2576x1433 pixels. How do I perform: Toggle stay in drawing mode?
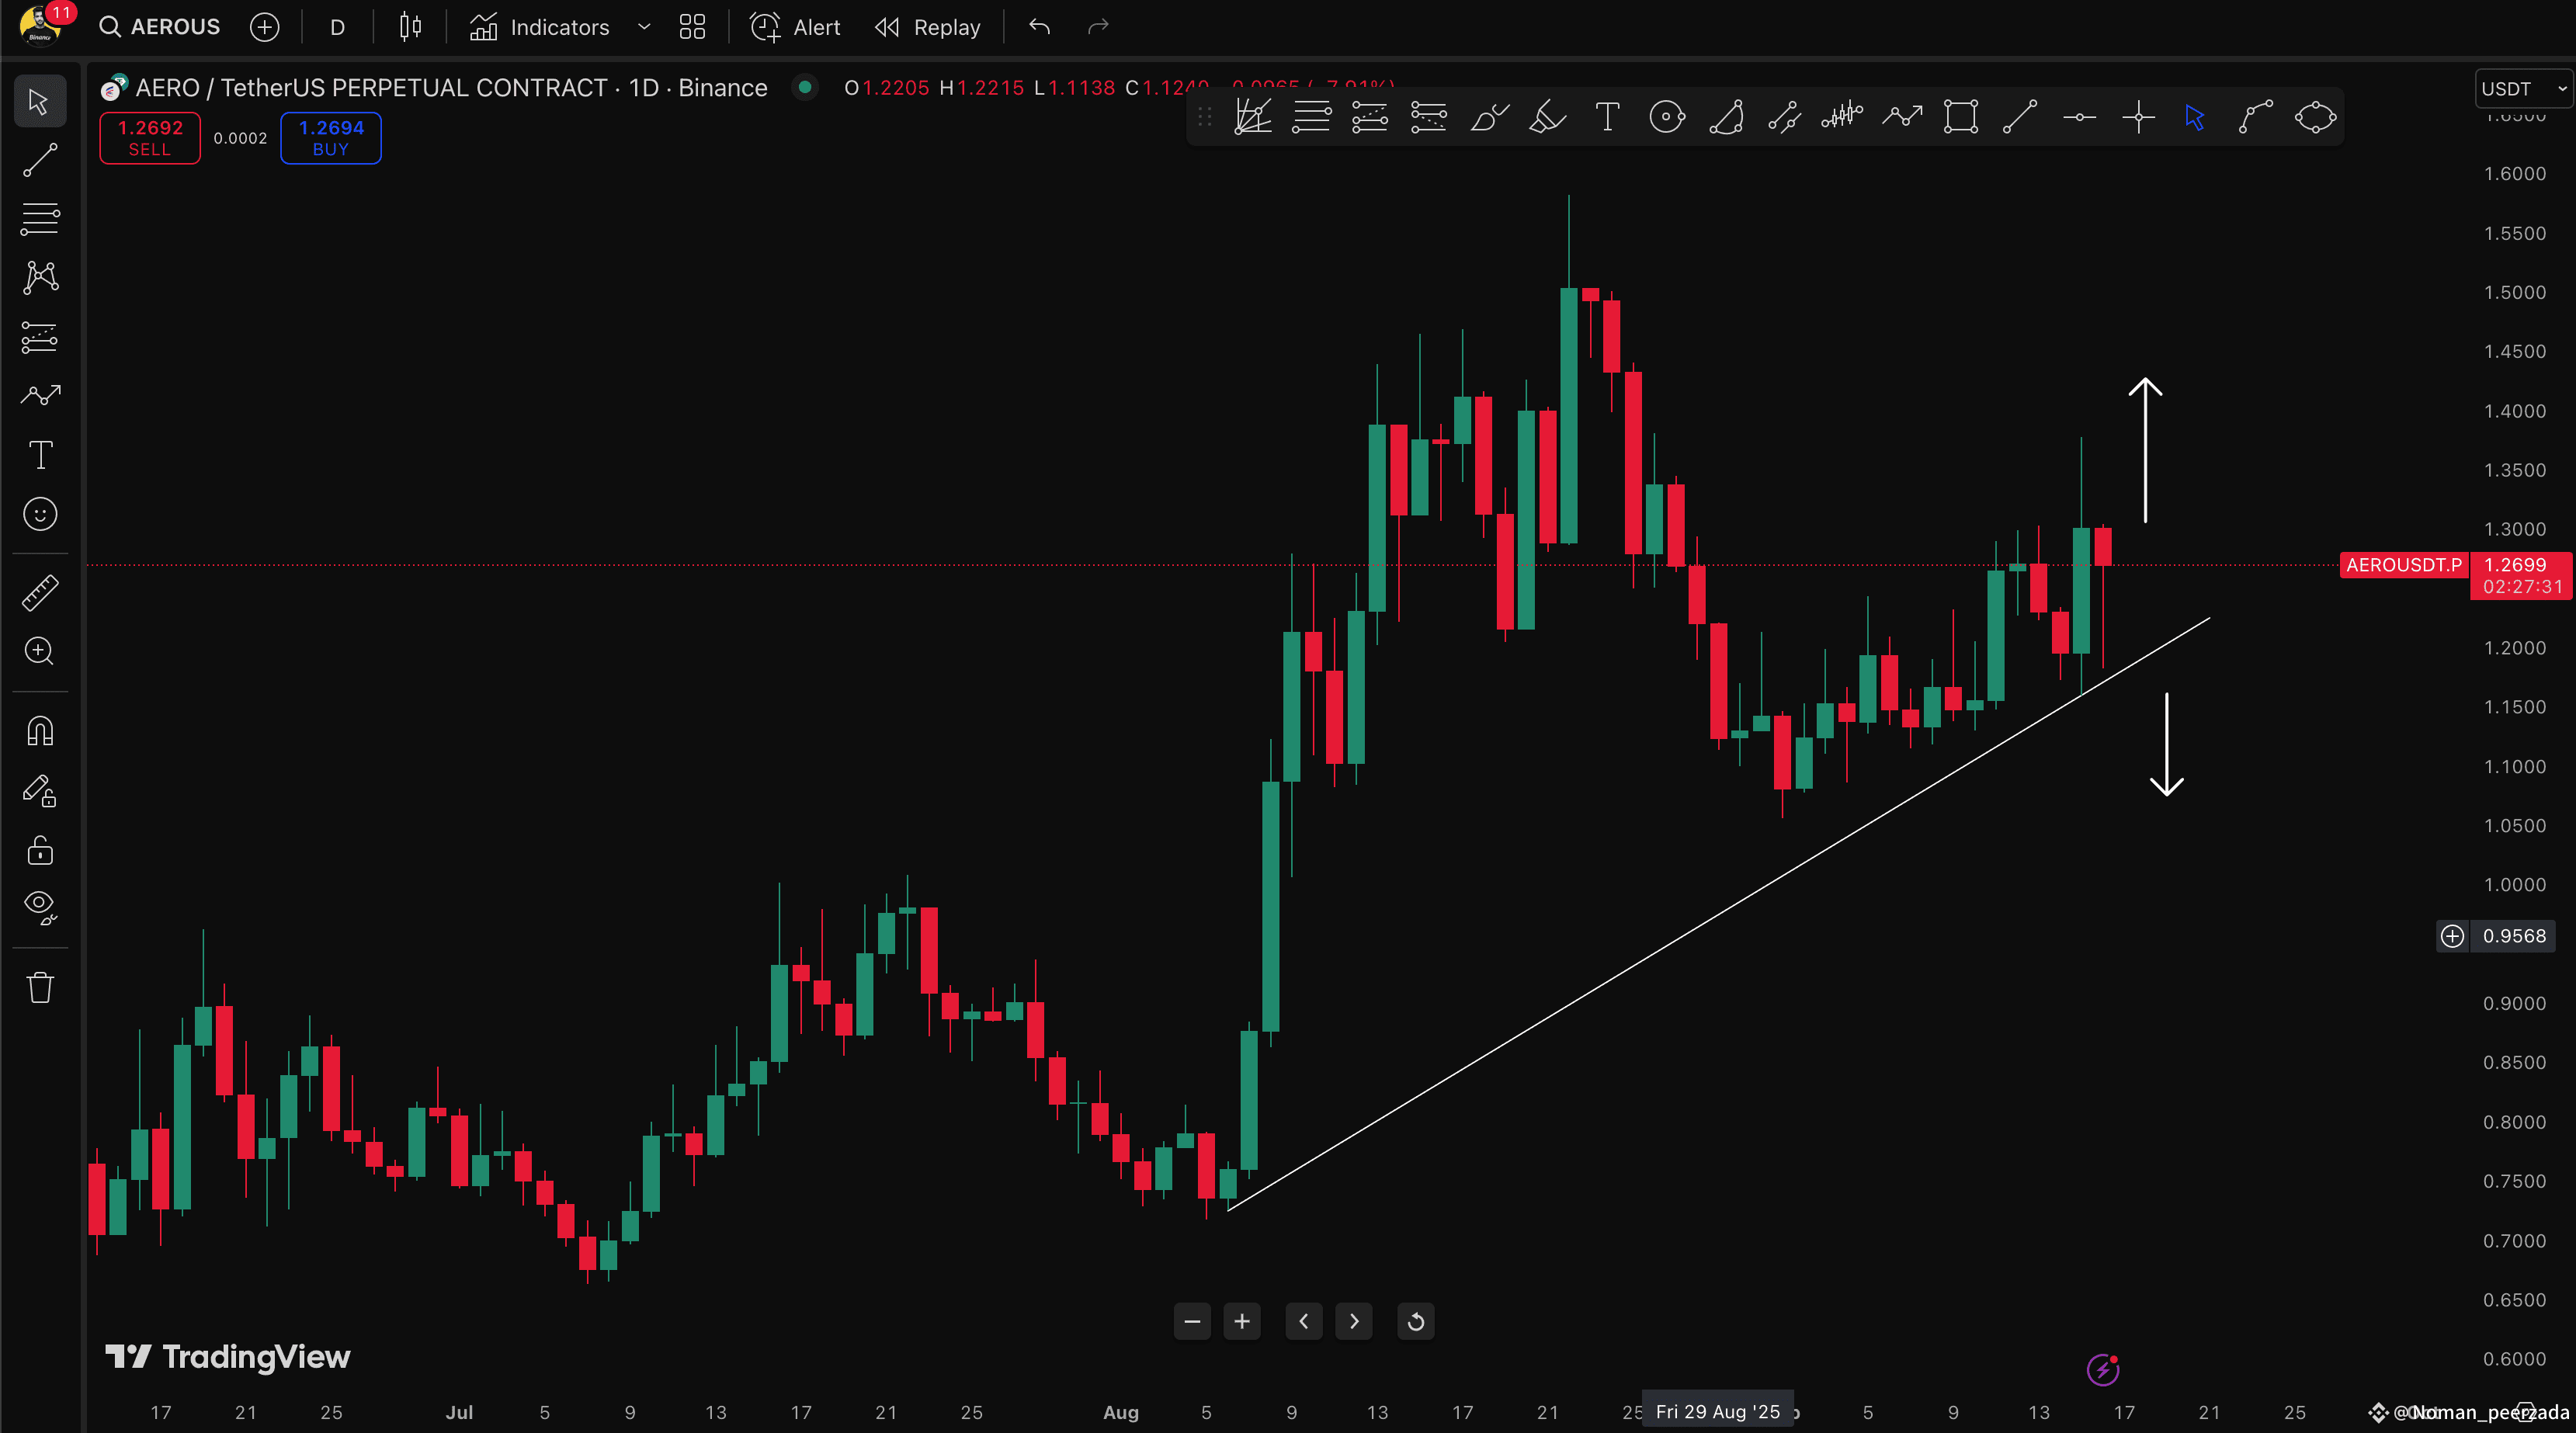(x=40, y=791)
